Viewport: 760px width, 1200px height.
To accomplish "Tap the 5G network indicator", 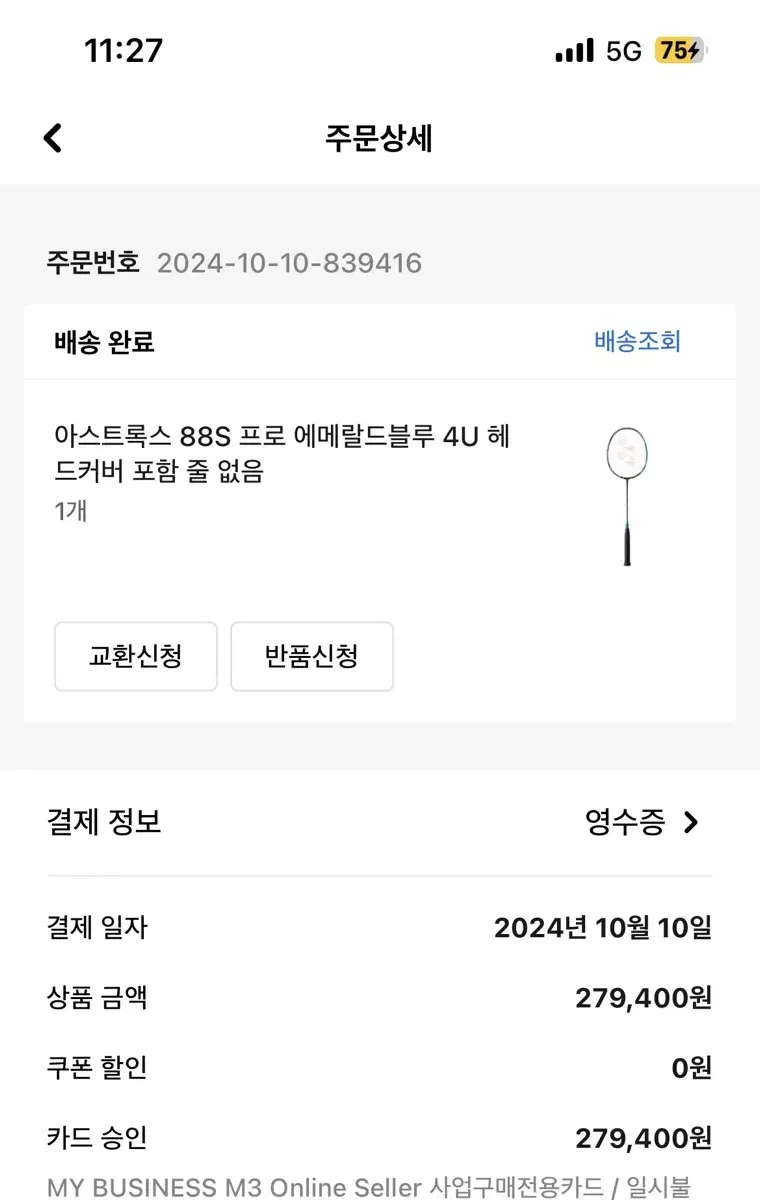I will coord(624,51).
